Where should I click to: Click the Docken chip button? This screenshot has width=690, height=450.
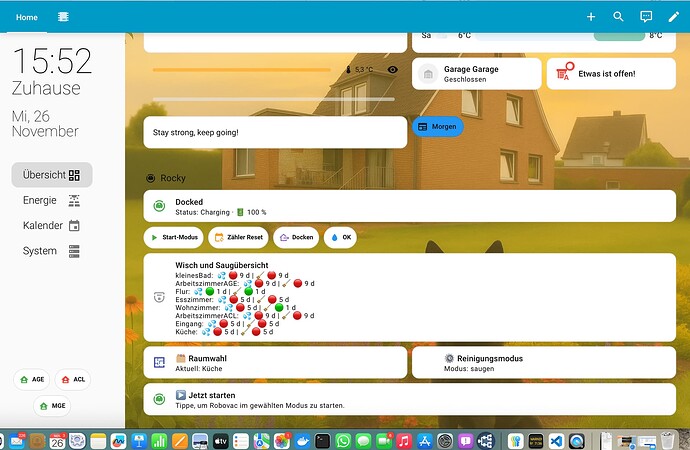coord(296,237)
